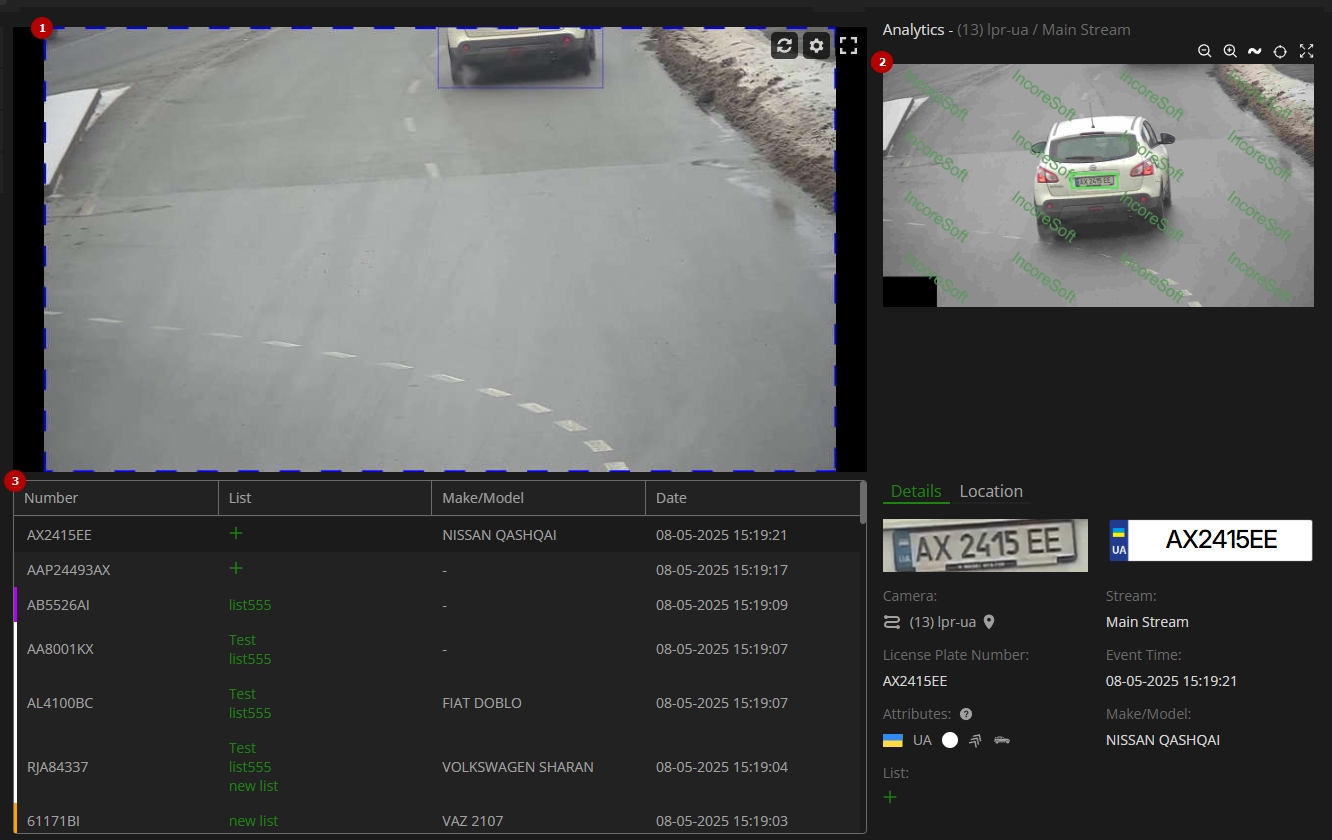Open the analytics vehicle snapshot image
The image size is (1332, 840).
coord(1098,185)
